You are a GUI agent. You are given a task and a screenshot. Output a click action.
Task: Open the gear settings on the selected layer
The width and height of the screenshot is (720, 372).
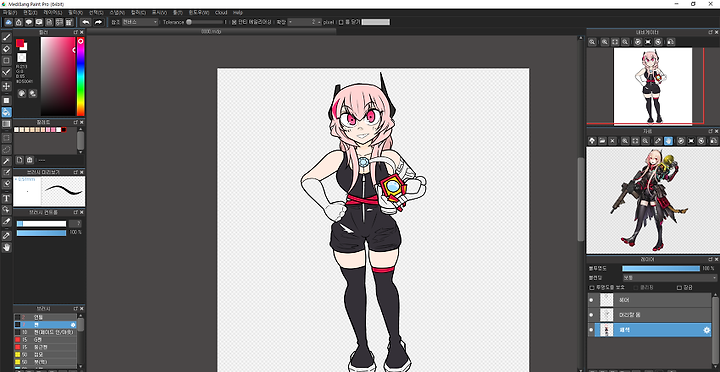(707, 330)
